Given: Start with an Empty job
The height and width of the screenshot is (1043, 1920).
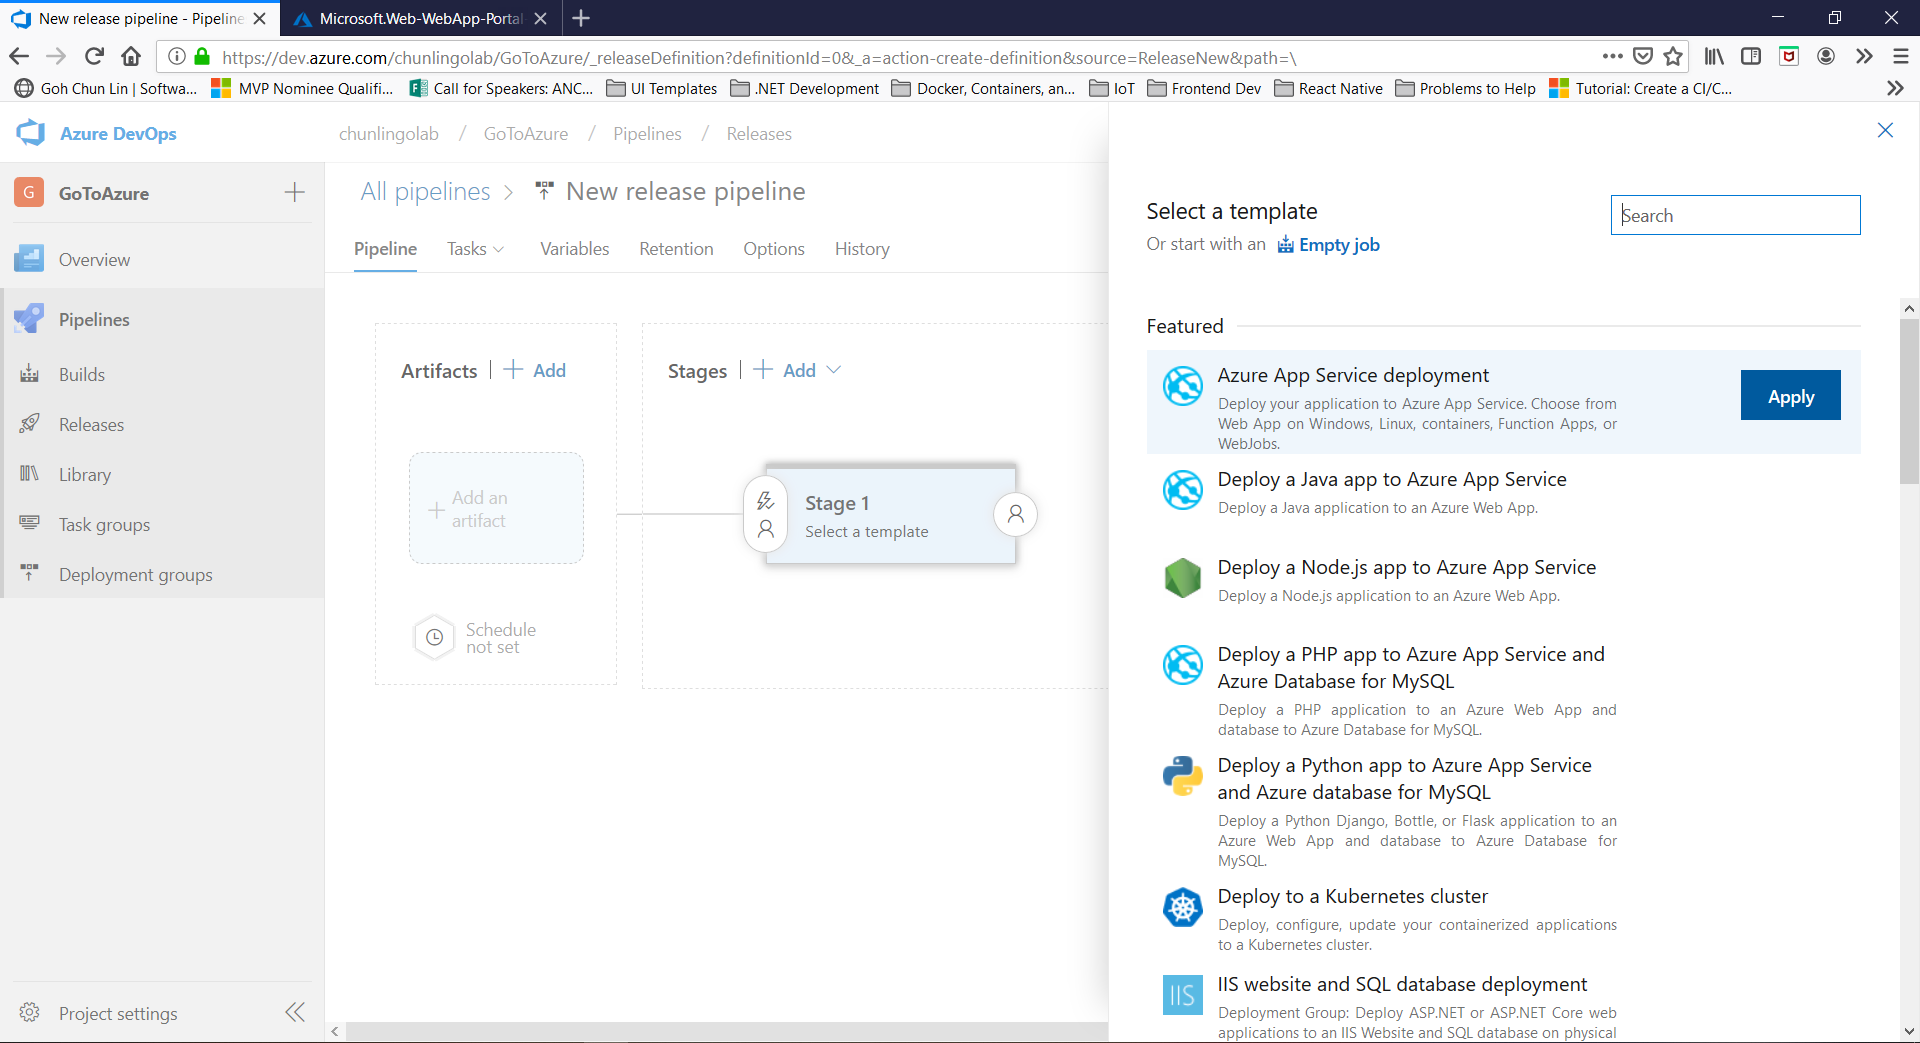Looking at the screenshot, I should (1328, 245).
